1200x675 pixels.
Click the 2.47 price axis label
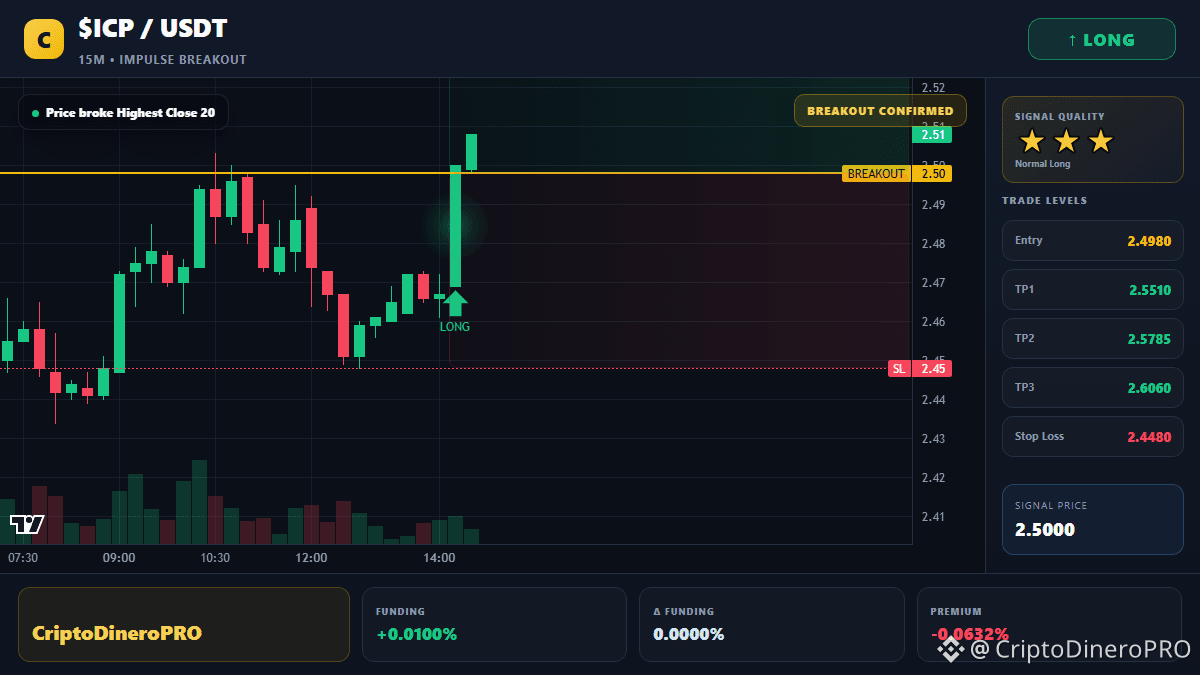pyautogui.click(x=934, y=283)
